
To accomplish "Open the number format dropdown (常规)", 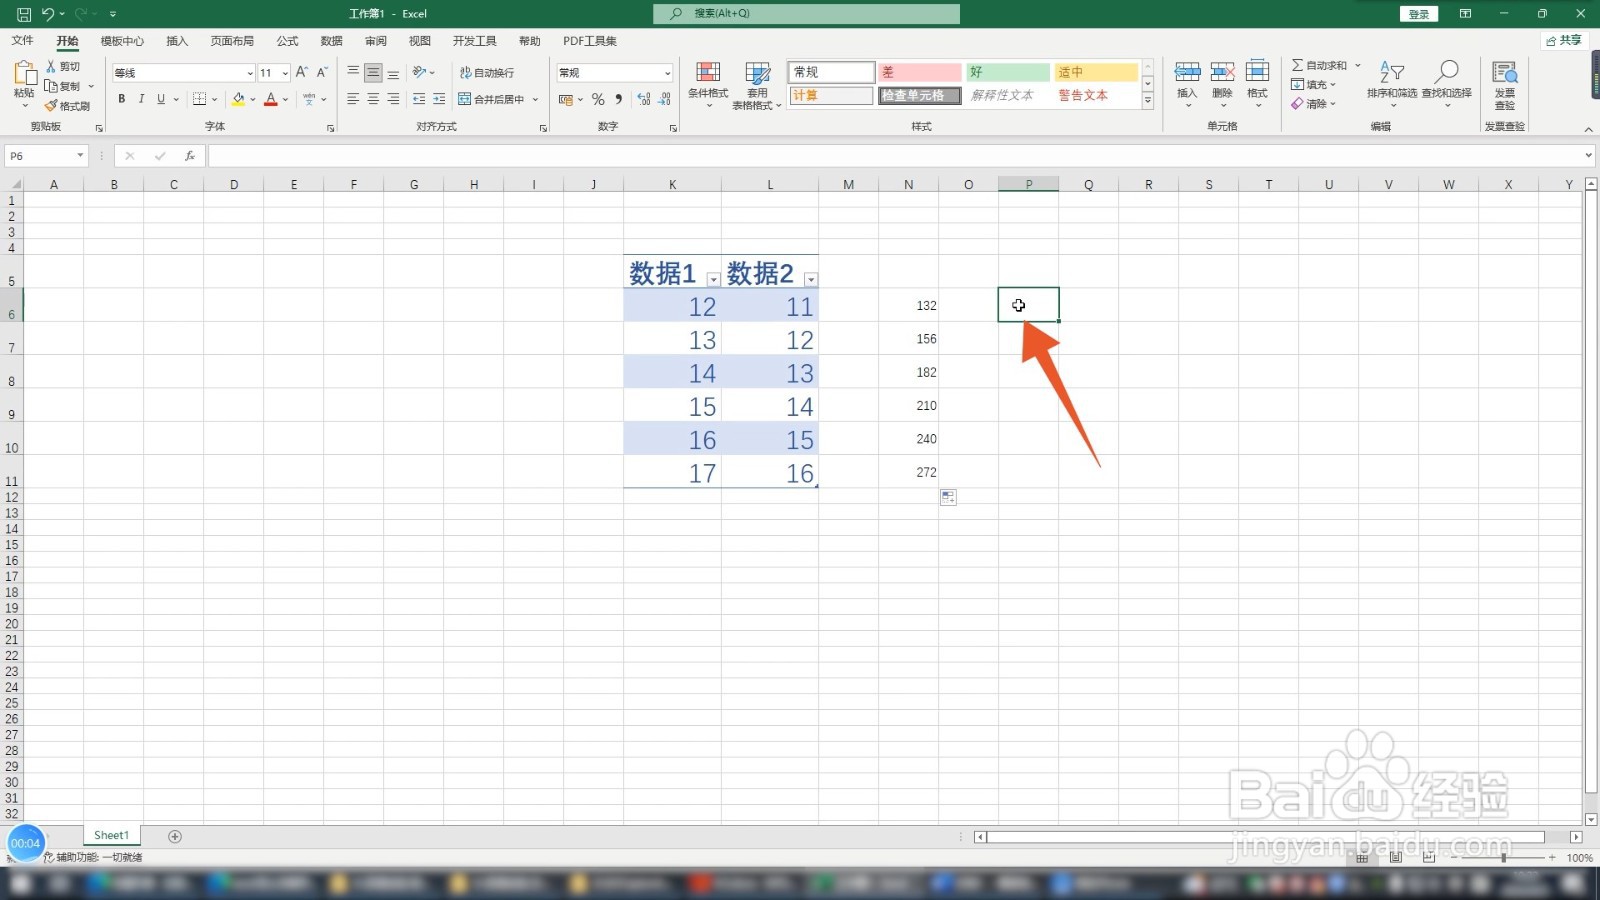I will tap(667, 73).
